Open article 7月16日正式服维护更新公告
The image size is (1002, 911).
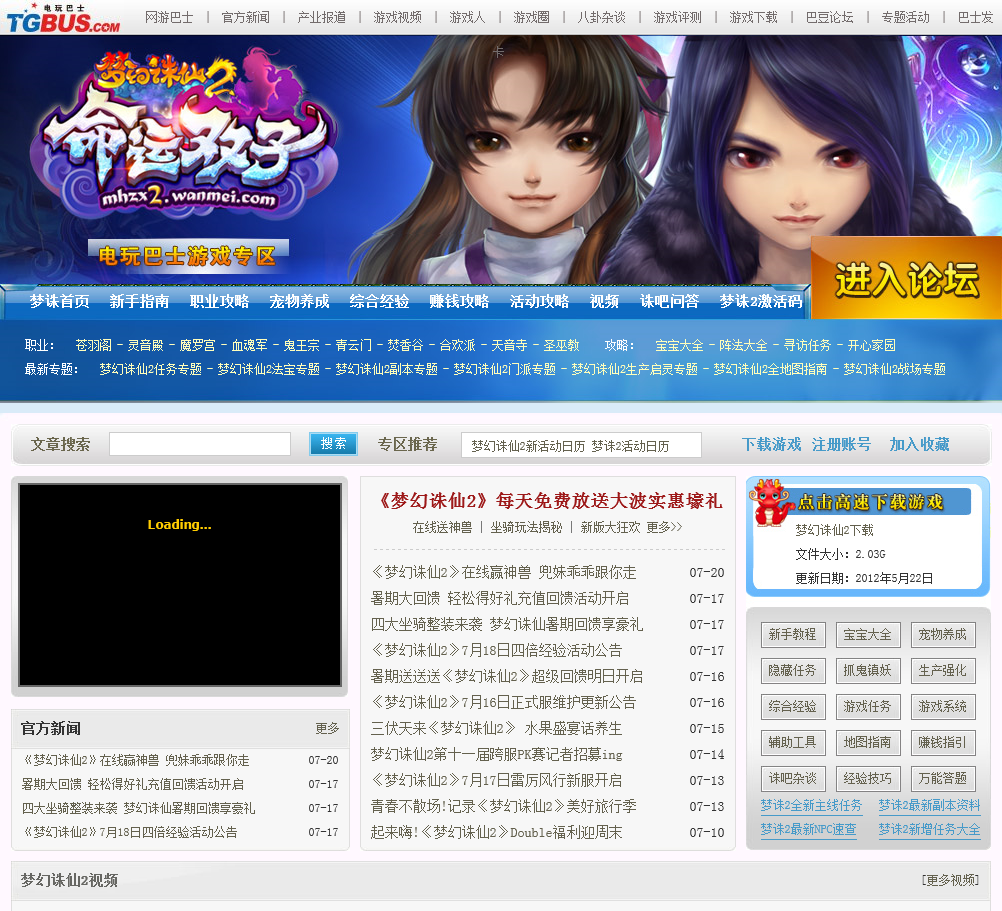[504, 702]
